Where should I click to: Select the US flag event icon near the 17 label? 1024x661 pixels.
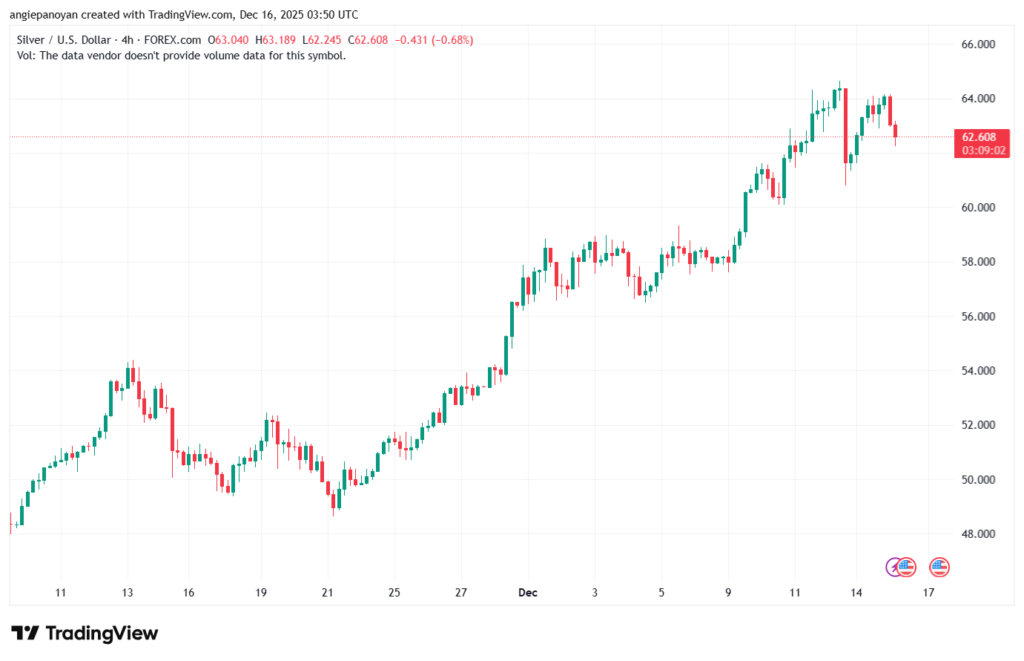940,567
